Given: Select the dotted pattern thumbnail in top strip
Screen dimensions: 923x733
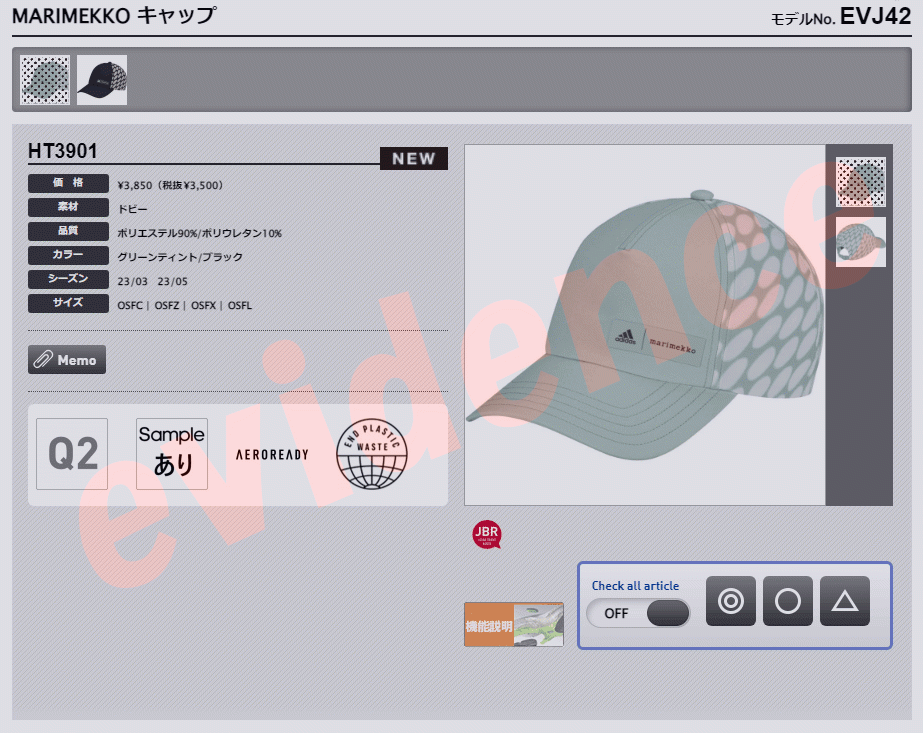Looking at the screenshot, I should click(x=45, y=80).
